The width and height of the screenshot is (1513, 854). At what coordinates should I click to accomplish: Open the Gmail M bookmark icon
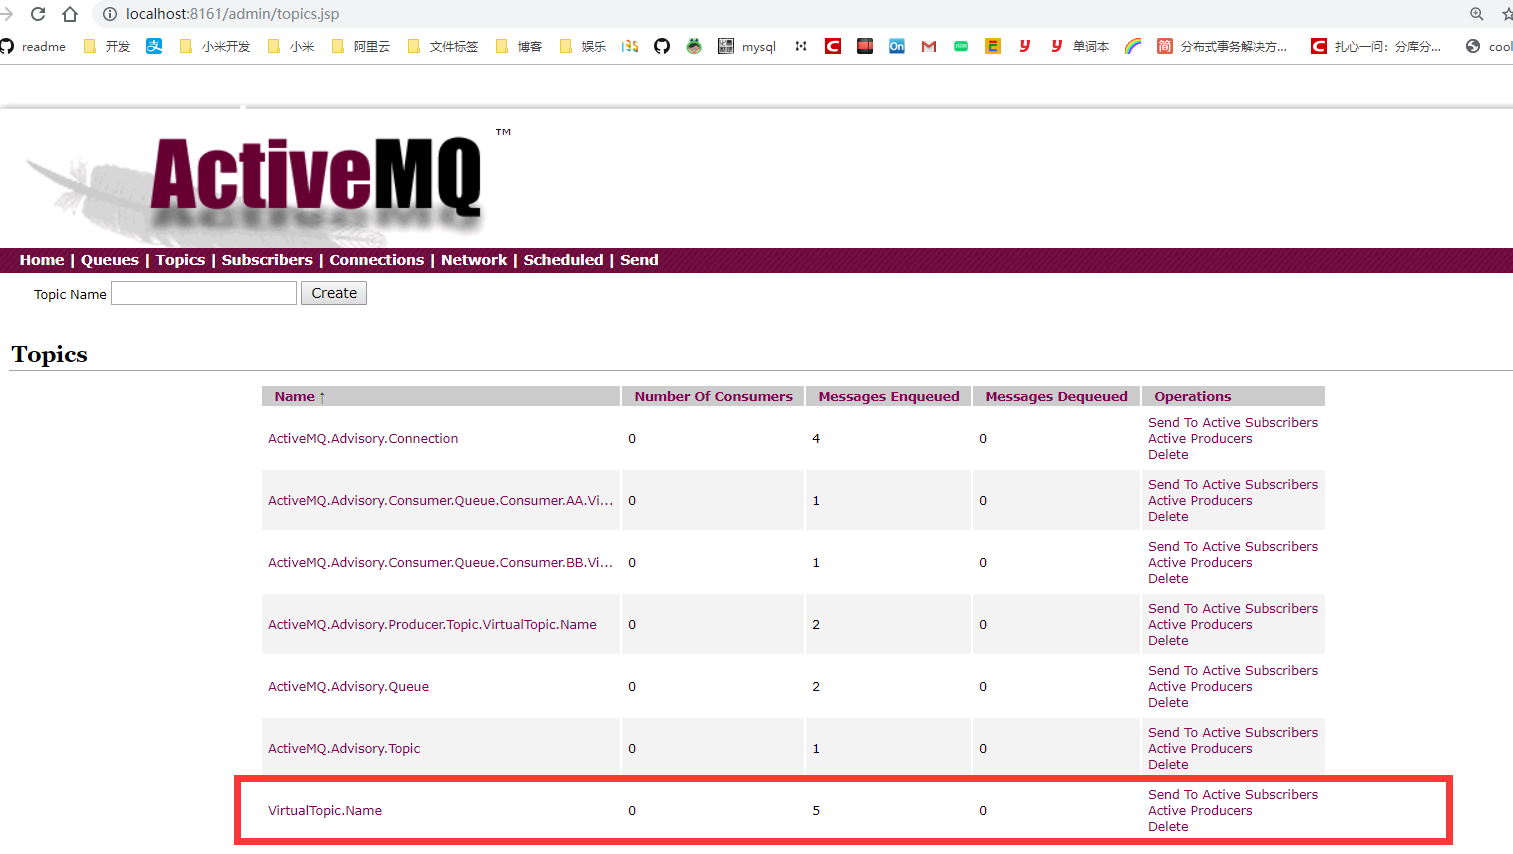pos(929,46)
